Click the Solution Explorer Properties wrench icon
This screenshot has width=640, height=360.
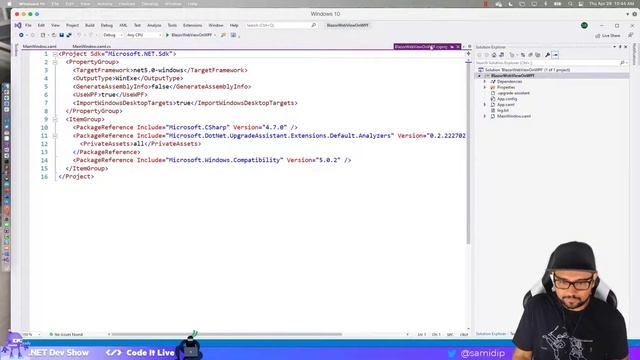pos(547,55)
